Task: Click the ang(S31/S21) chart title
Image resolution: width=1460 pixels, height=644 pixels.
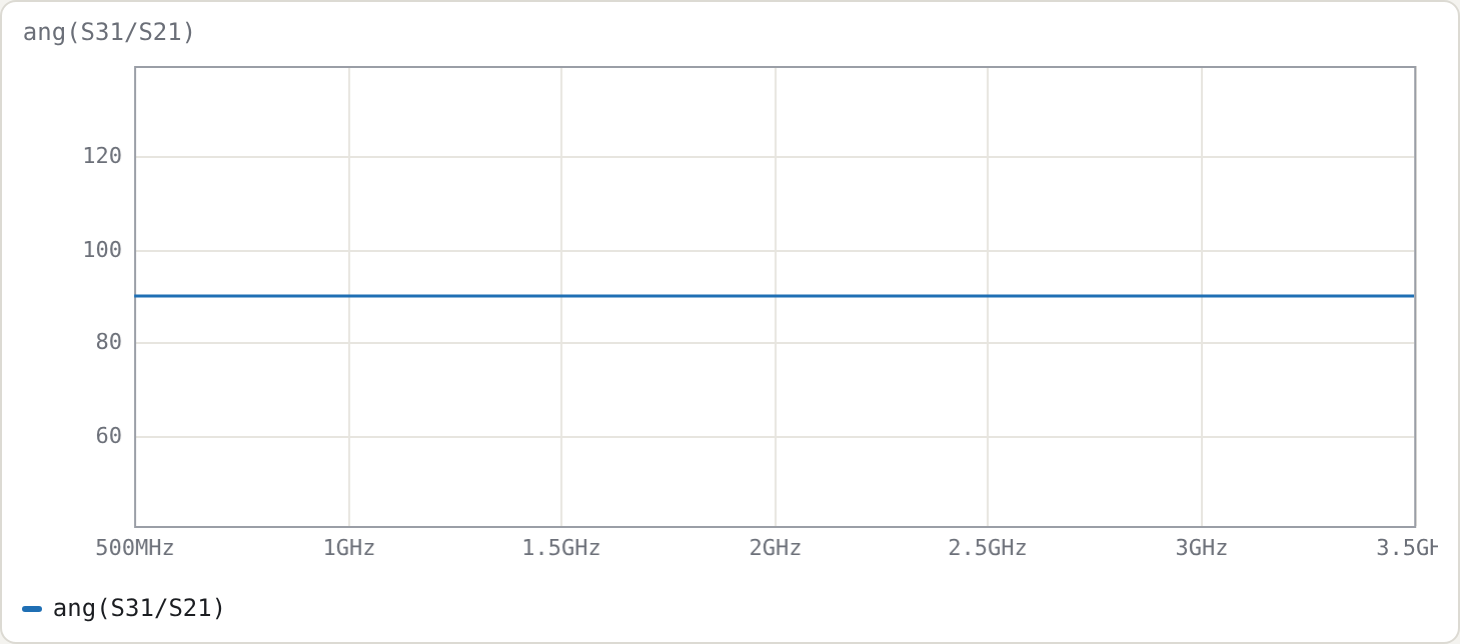Action: coord(109,33)
